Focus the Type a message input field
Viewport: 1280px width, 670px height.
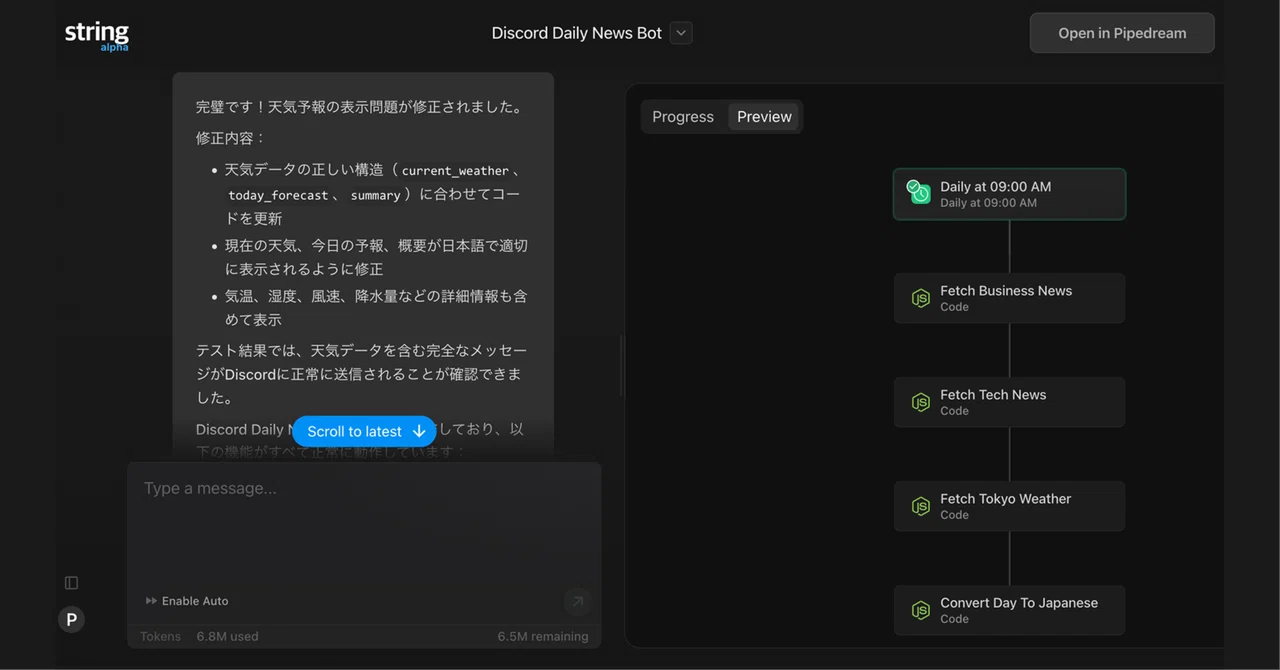(364, 520)
